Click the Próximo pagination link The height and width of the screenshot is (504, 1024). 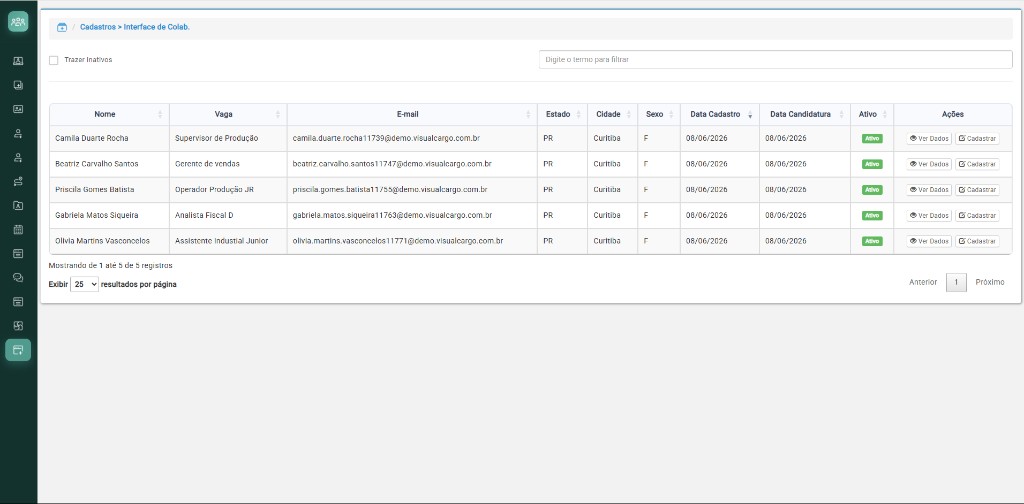tap(990, 283)
